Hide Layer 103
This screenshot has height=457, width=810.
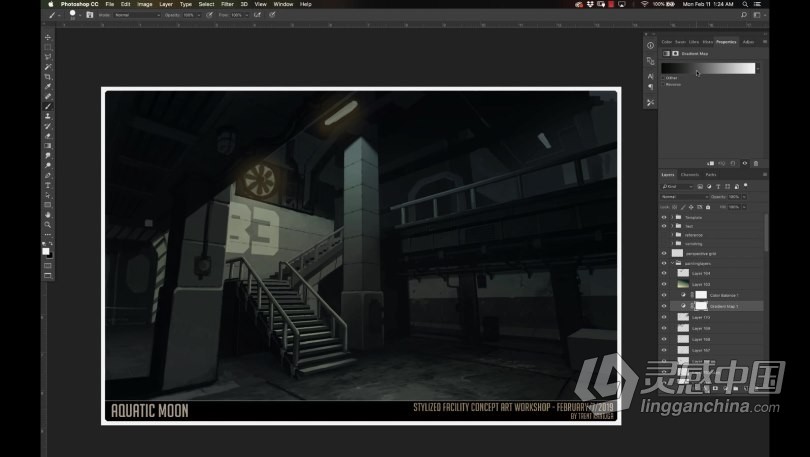tap(664, 284)
